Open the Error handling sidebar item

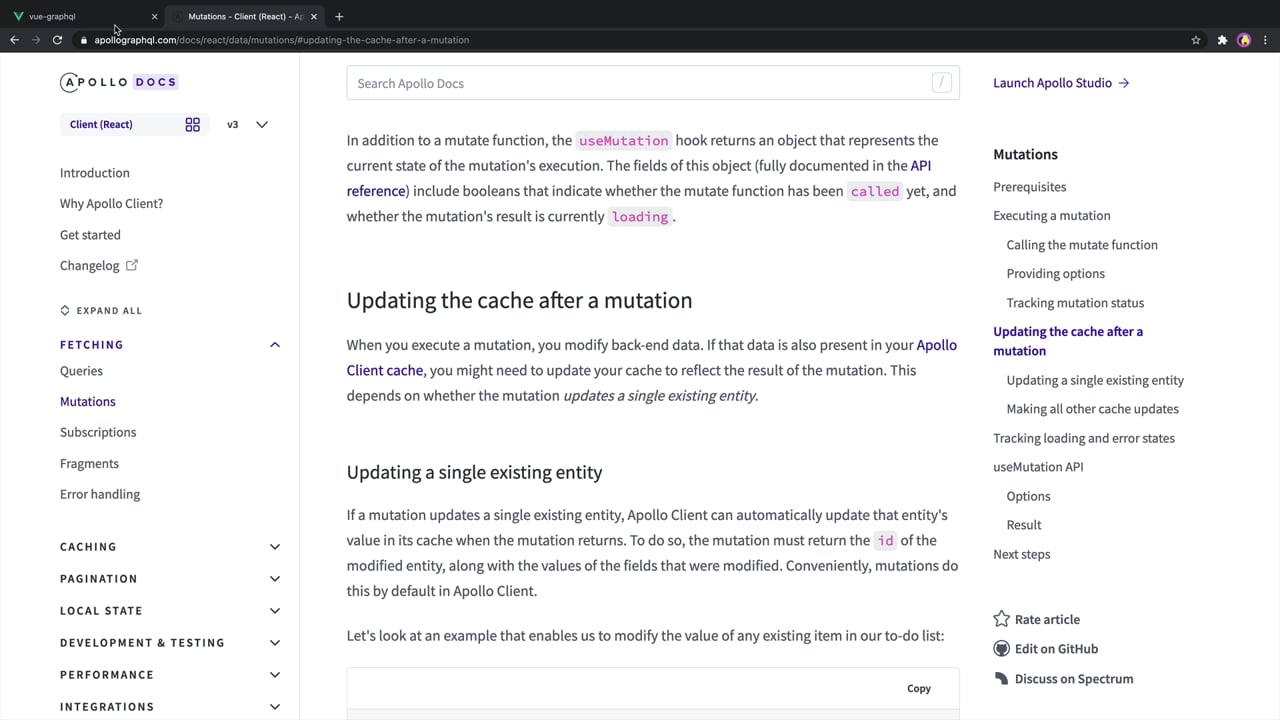coord(100,494)
